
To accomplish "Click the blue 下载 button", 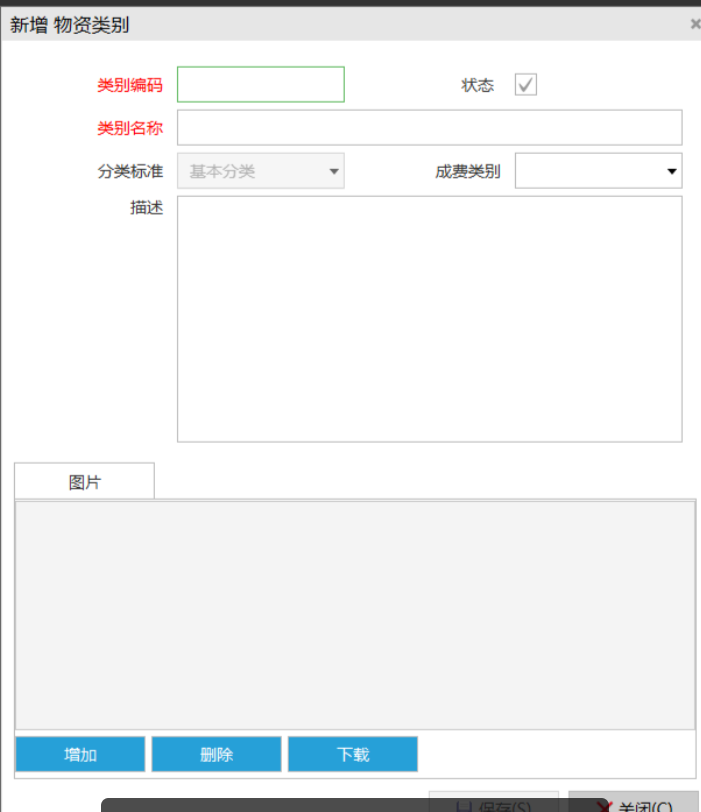I will coord(353,754).
